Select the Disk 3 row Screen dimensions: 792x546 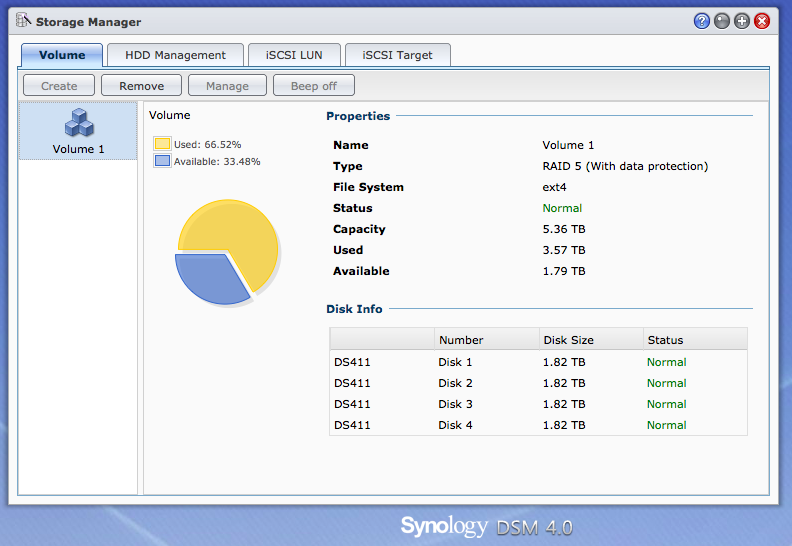pyautogui.click(x=538, y=404)
